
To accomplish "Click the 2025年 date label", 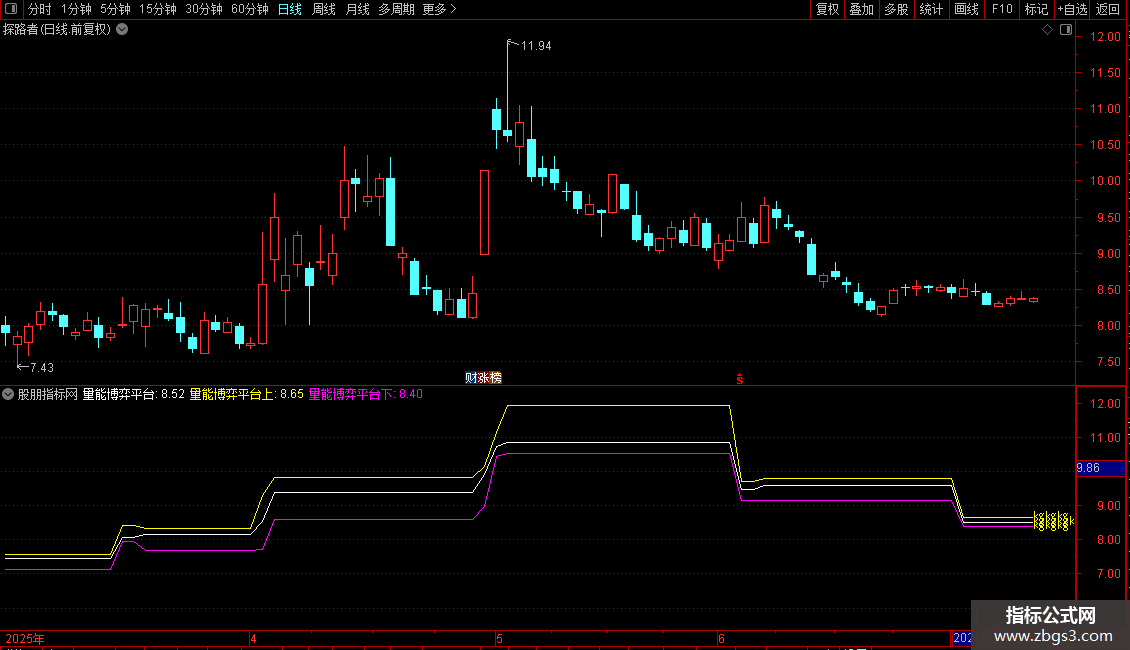I will click(25, 639).
